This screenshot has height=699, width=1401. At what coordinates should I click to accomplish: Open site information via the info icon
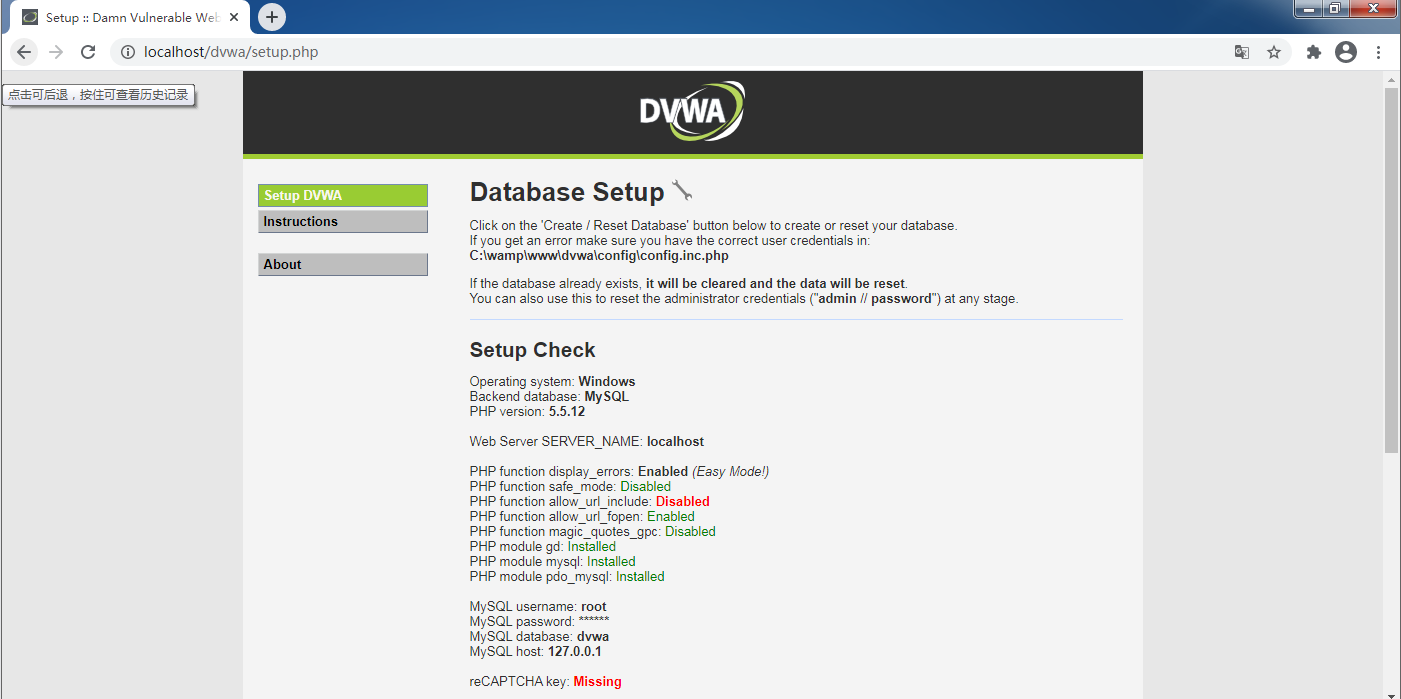coord(126,51)
